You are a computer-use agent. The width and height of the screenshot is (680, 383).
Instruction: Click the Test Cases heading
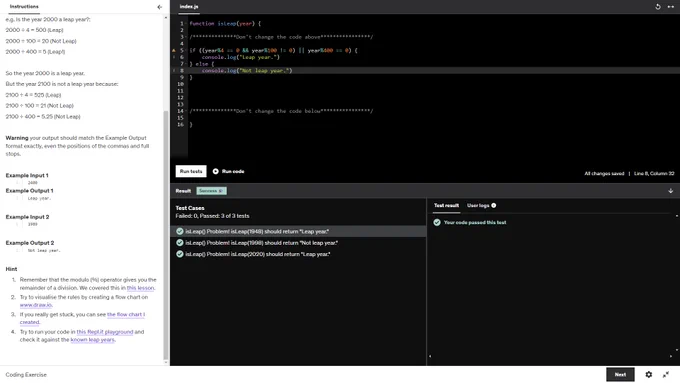(190, 208)
